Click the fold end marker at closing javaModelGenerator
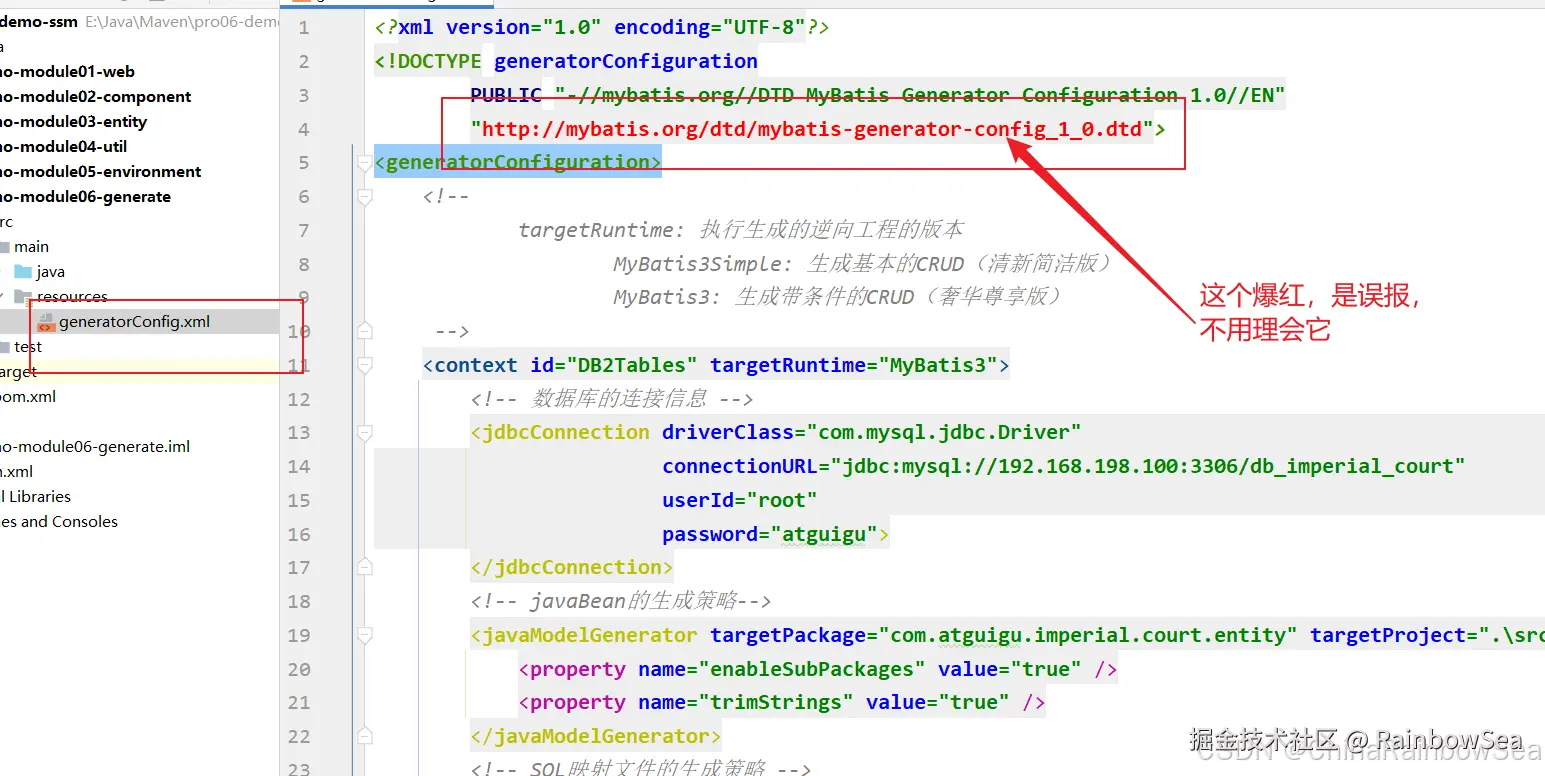Image resolution: width=1545 pixels, height=776 pixels. click(x=364, y=737)
